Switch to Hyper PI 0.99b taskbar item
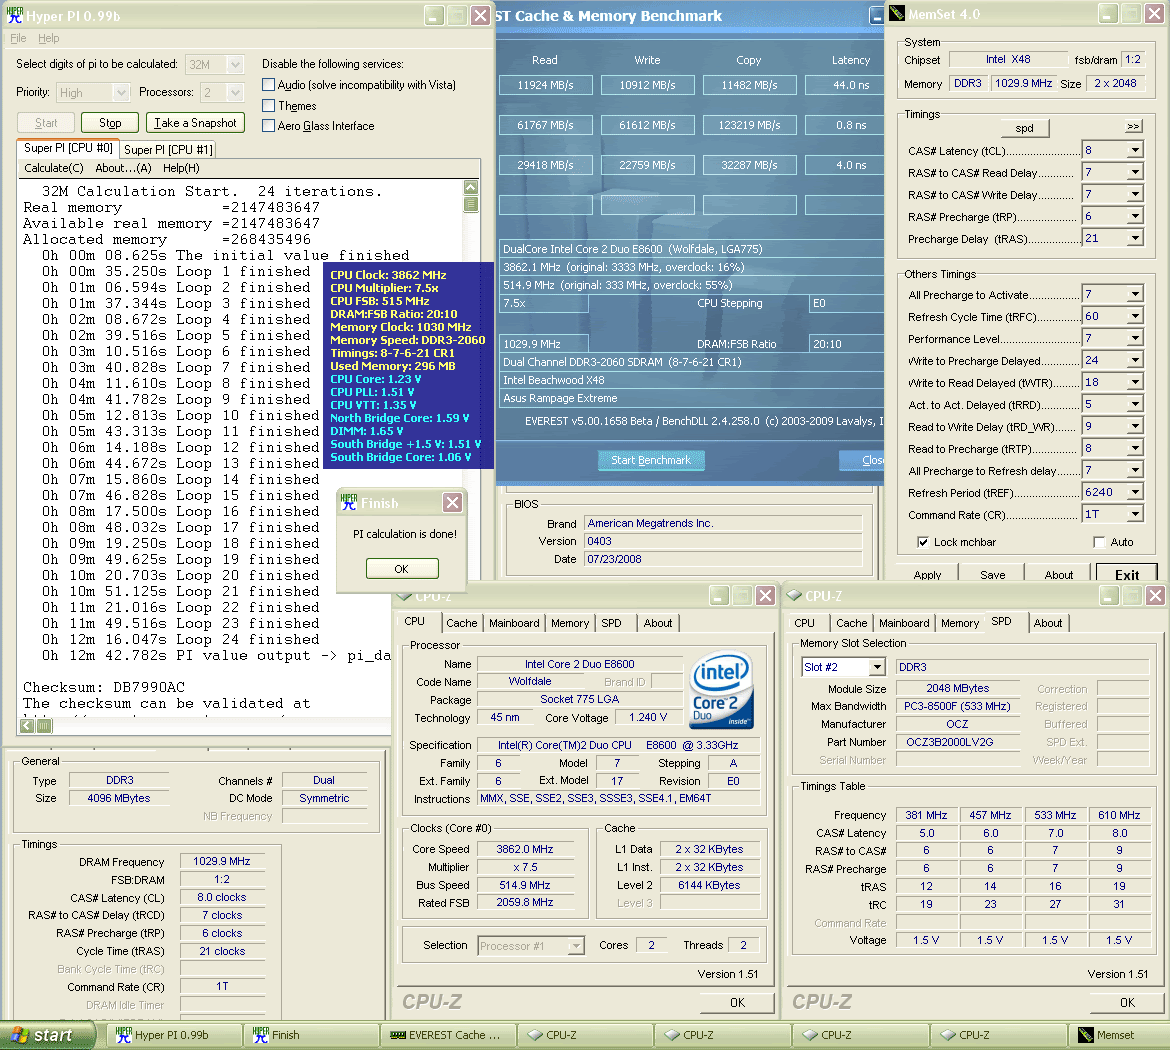This screenshot has width=1170, height=1050. click(x=175, y=1035)
